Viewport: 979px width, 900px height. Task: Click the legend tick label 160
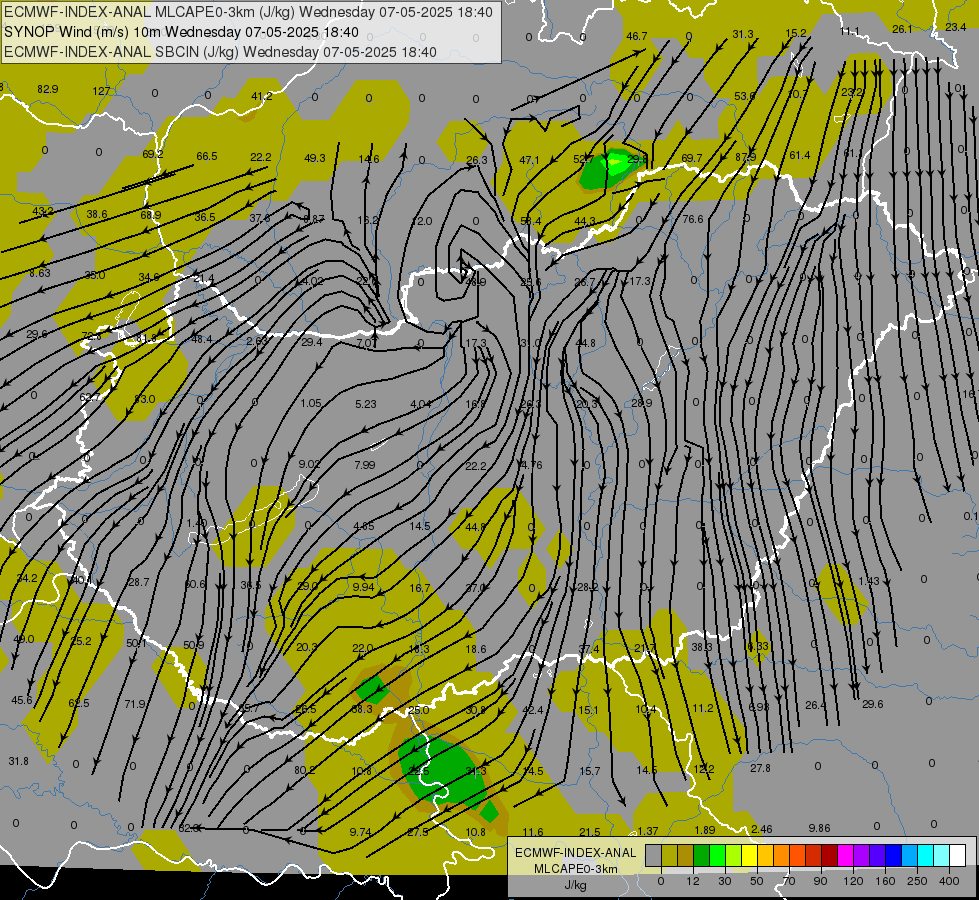point(885,881)
